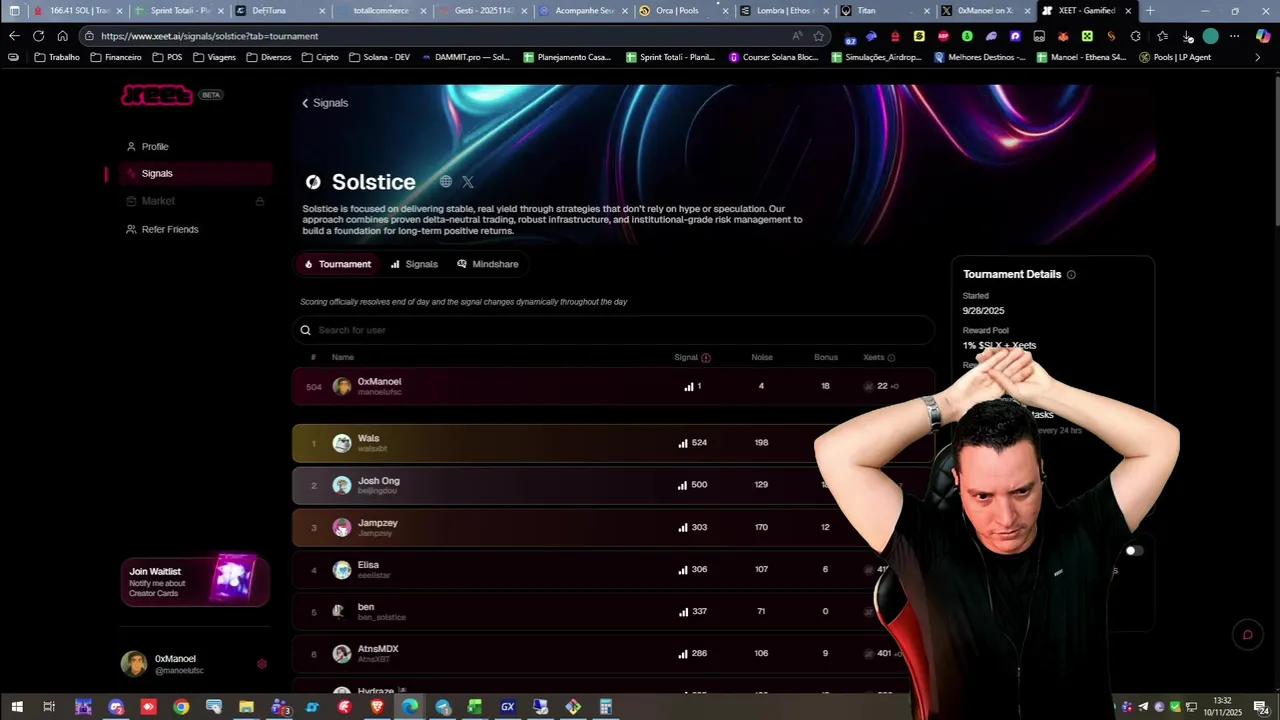The height and width of the screenshot is (720, 1280).
Task: Click the Xeets column info icon
Action: coord(891,358)
